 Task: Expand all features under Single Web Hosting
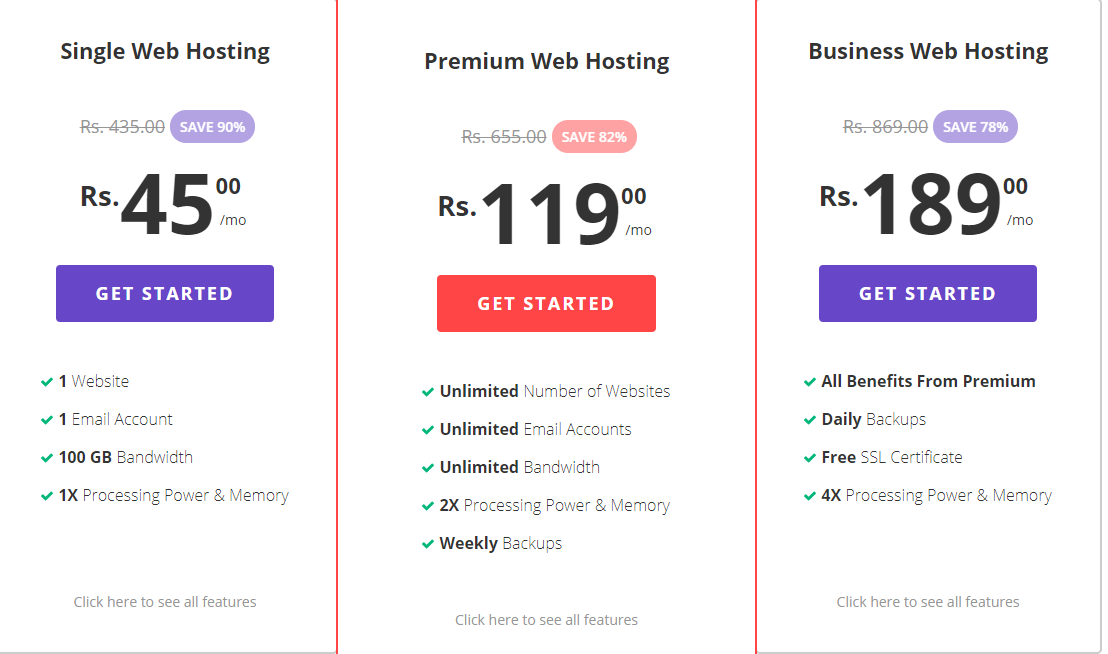165,602
